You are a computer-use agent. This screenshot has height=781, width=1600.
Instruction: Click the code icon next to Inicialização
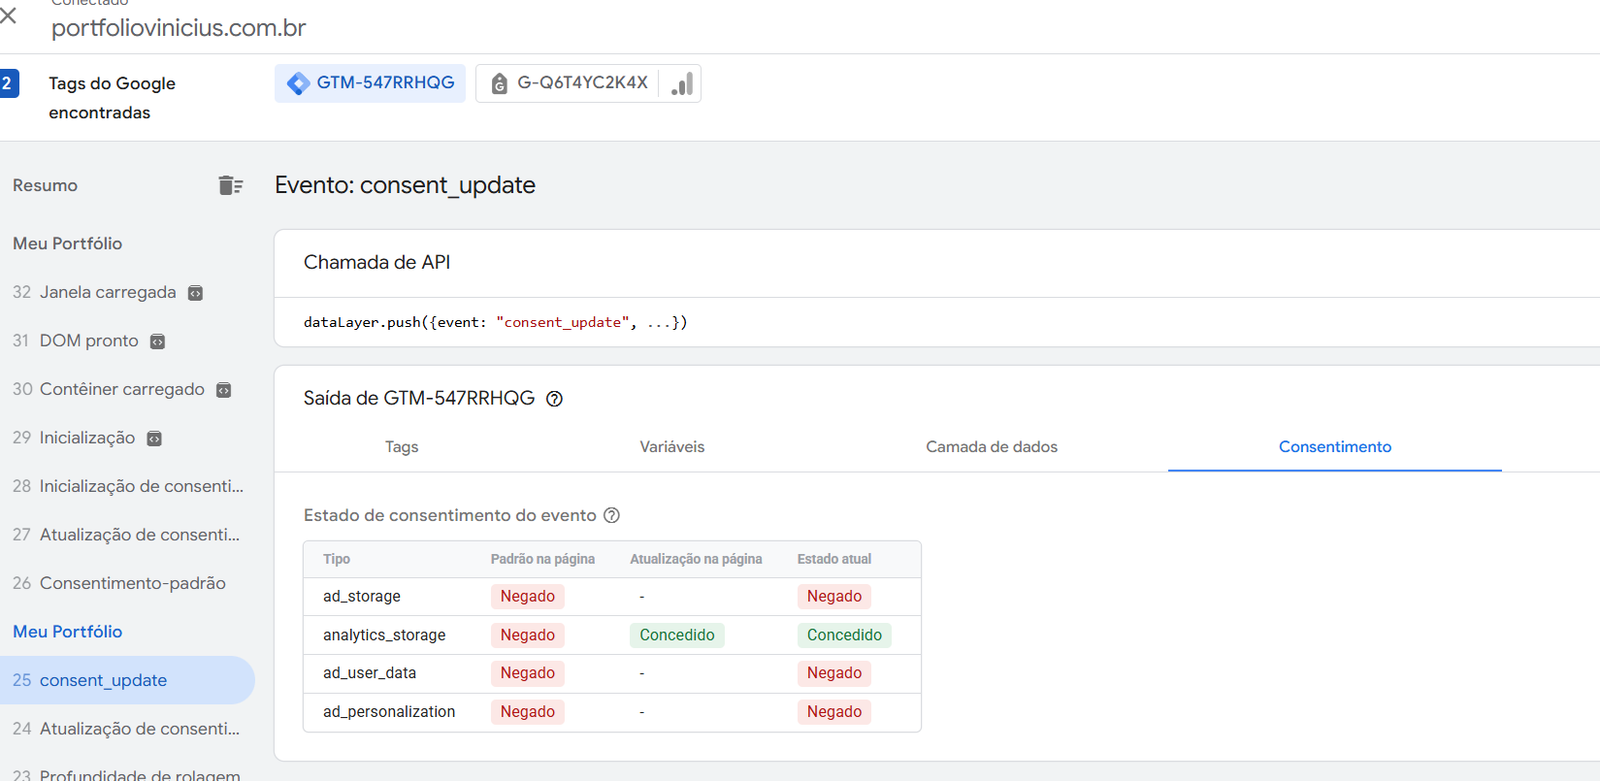(154, 439)
